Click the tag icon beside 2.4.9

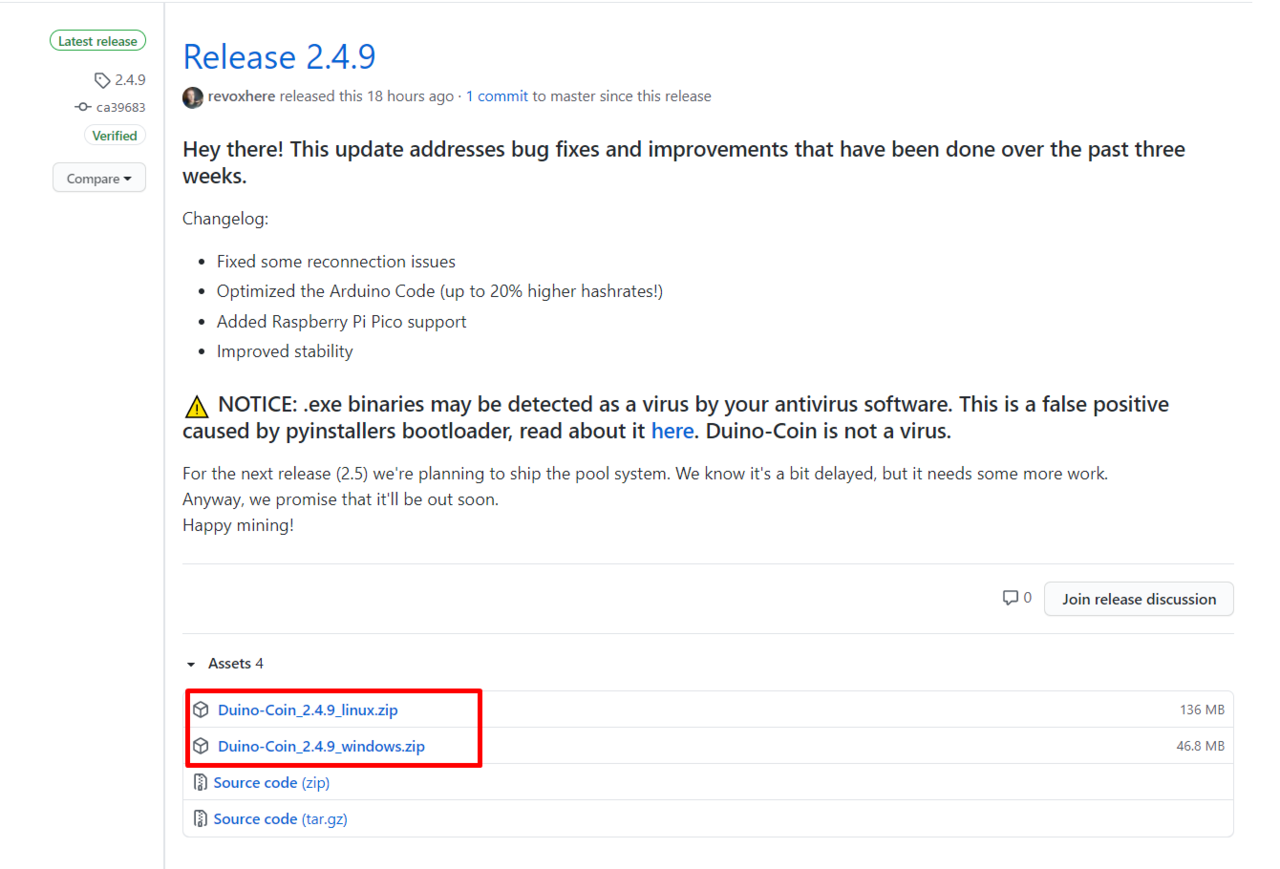pyautogui.click(x=102, y=80)
